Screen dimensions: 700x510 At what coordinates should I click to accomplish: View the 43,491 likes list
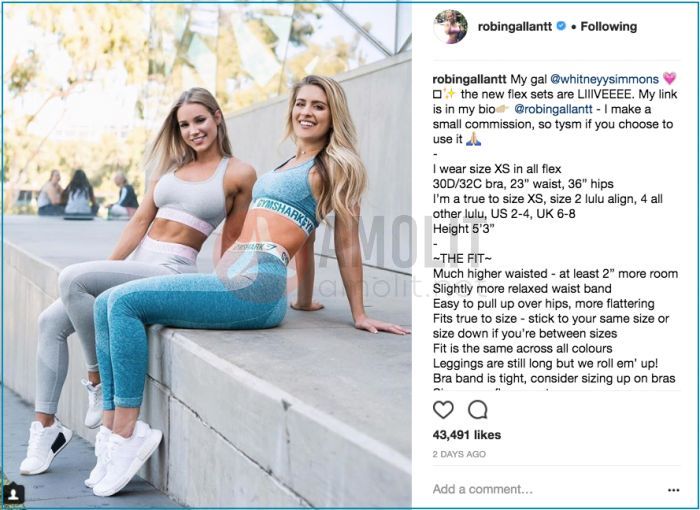[467, 435]
